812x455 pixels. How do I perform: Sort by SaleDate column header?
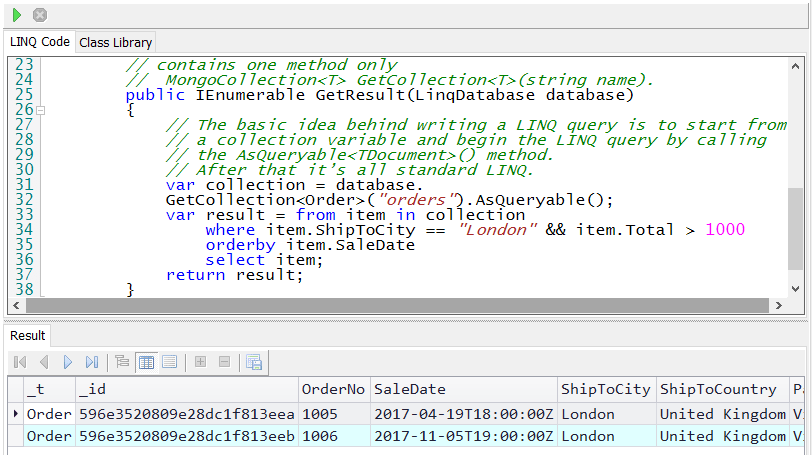click(x=463, y=389)
